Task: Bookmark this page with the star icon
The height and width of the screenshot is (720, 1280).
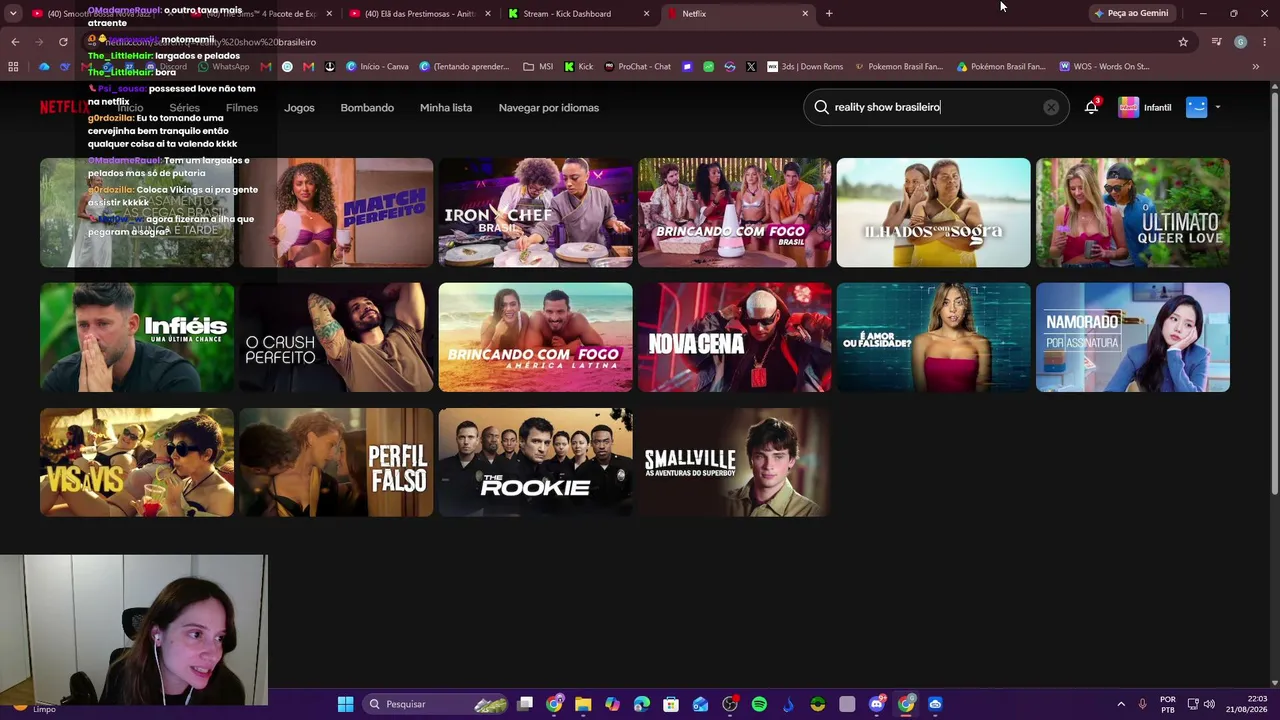Action: 1183,42
